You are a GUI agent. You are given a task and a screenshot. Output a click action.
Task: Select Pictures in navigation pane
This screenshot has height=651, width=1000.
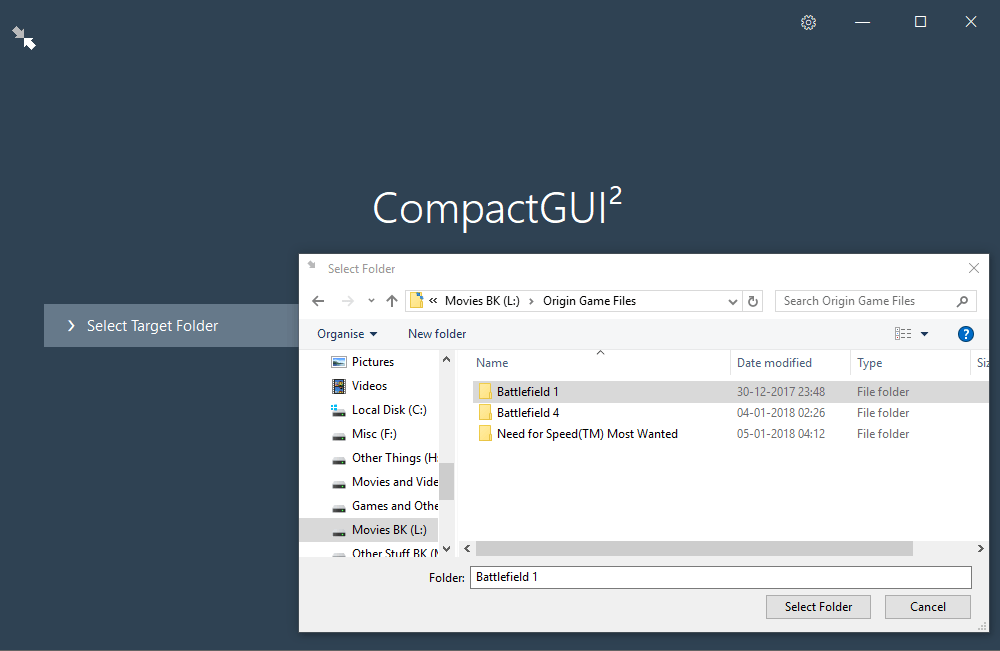point(372,362)
